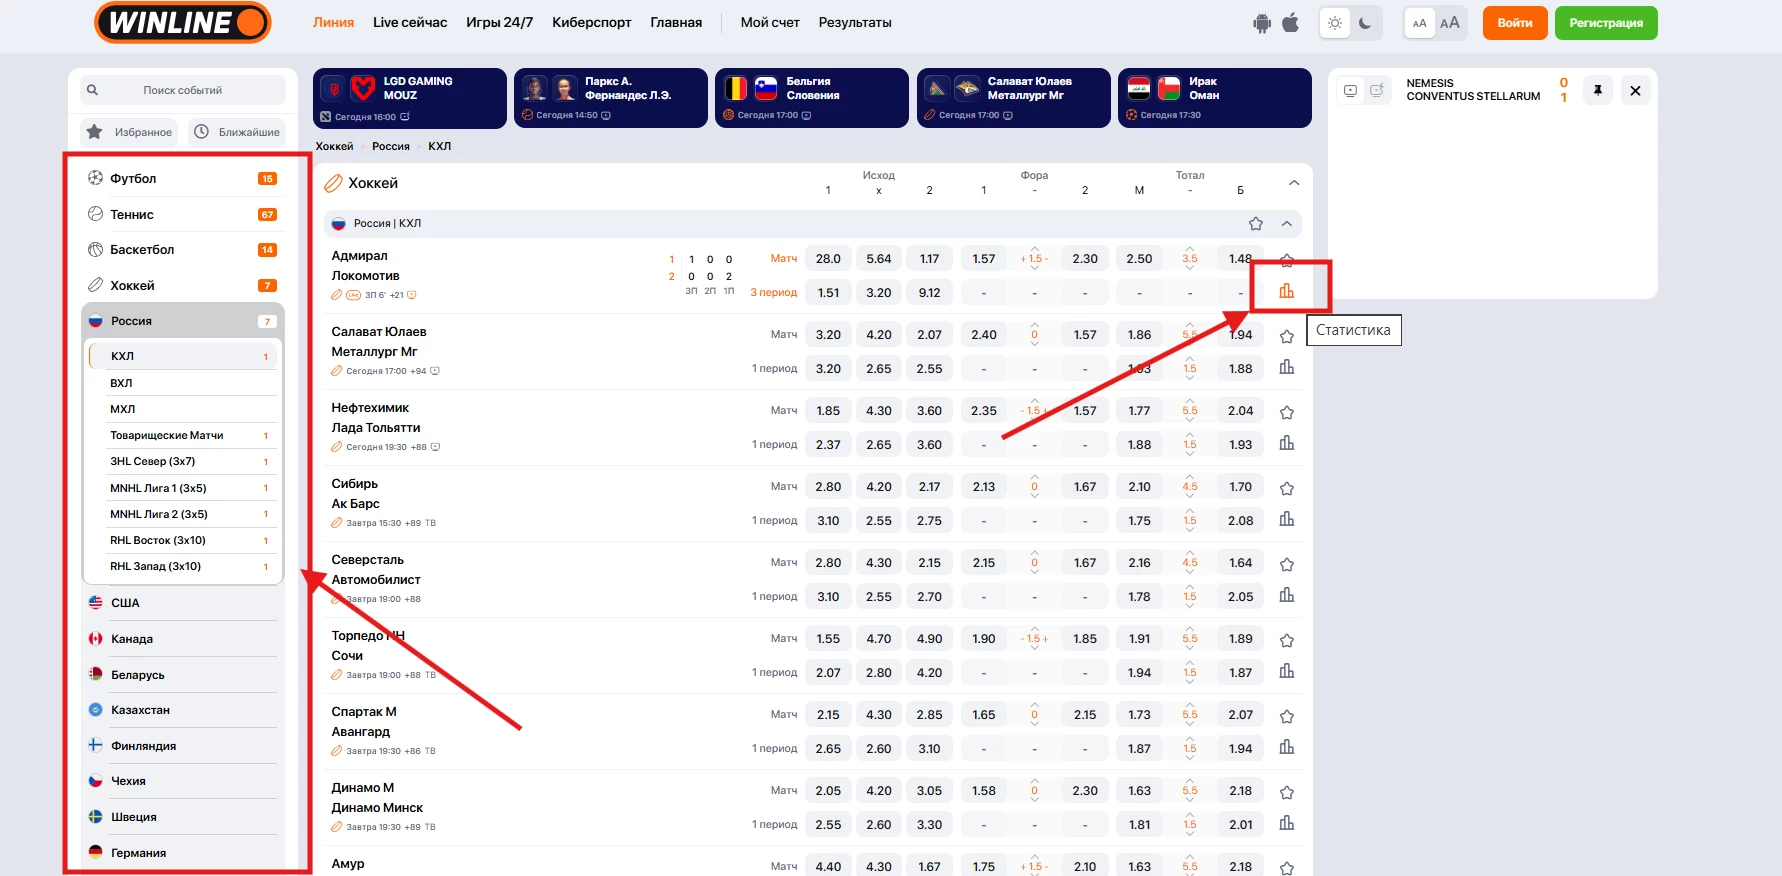Open the Результаты page

pyautogui.click(x=855, y=22)
